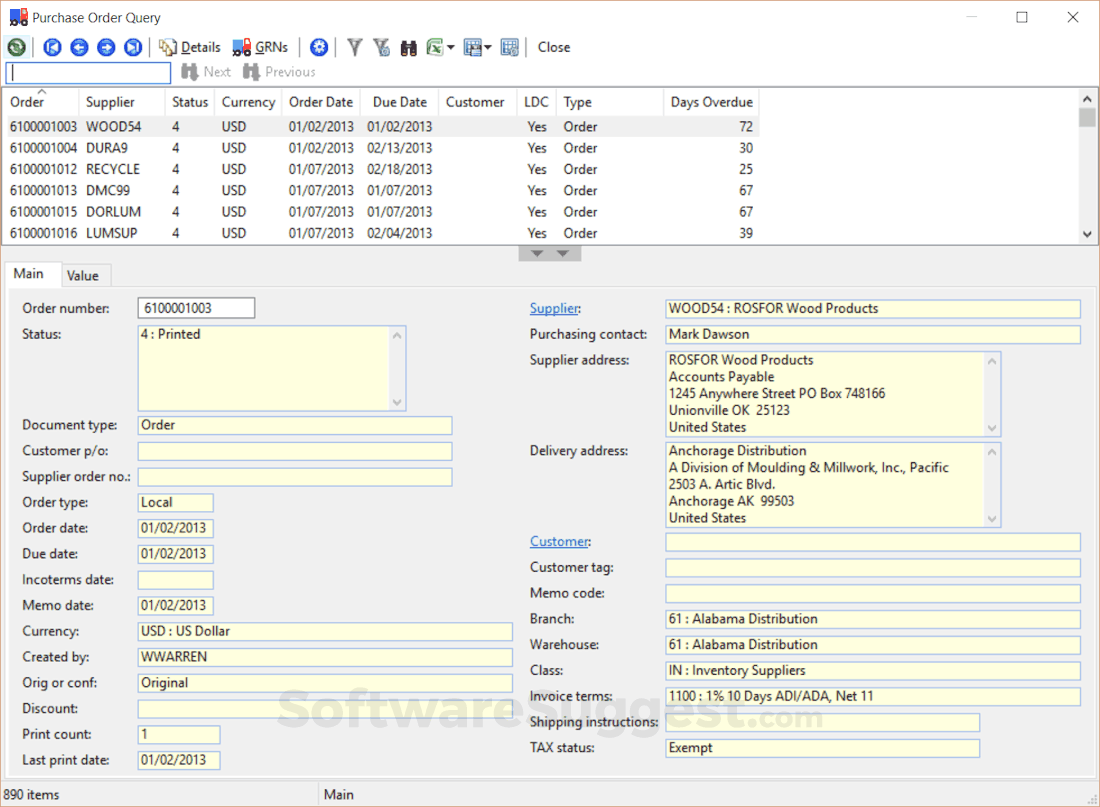Open the binoculars search tool
The width and height of the screenshot is (1100, 807).
[408, 47]
